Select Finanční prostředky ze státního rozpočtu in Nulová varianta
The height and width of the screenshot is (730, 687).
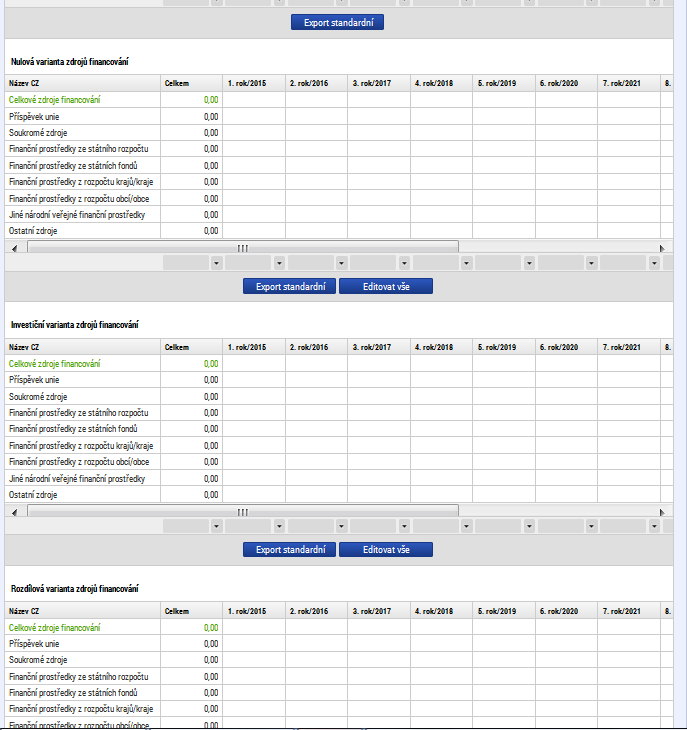click(339, 149)
